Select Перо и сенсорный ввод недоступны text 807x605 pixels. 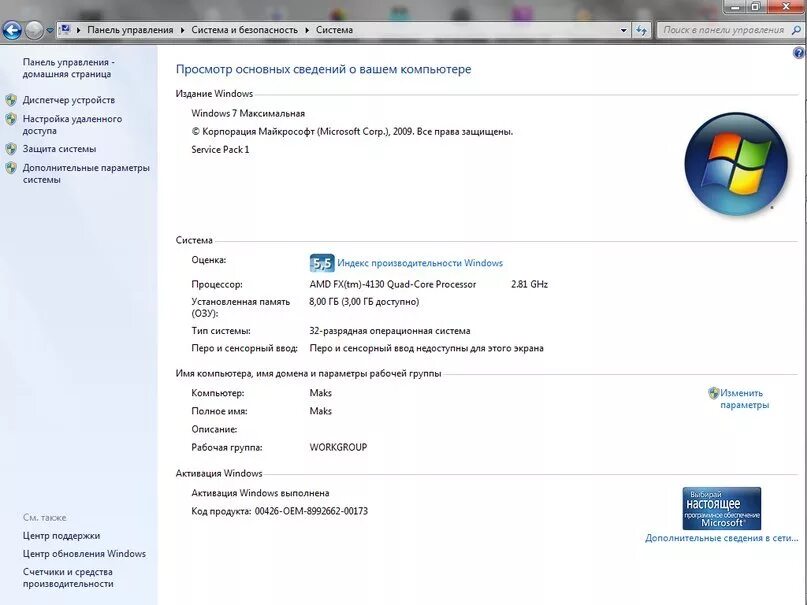(427, 348)
